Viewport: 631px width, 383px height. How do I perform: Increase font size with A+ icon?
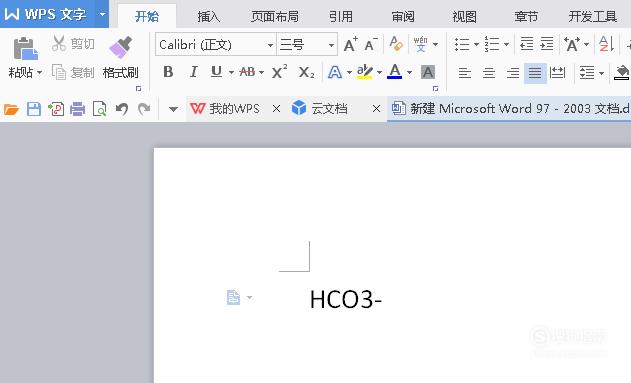point(351,44)
